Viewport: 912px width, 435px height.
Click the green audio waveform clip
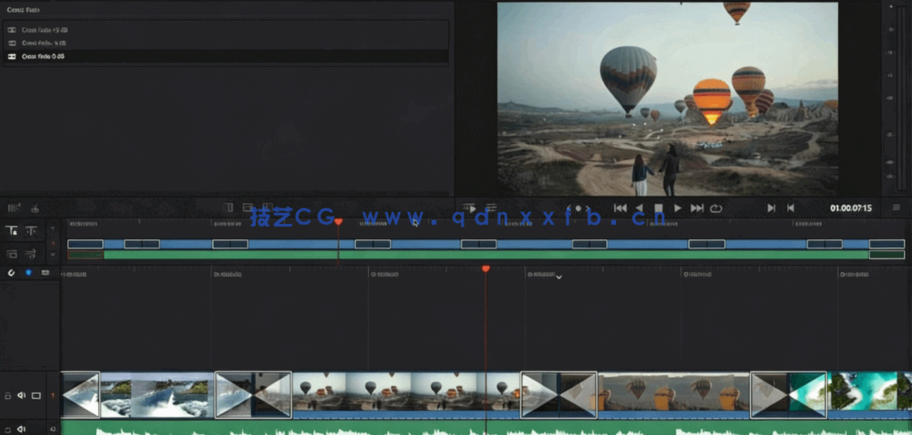coord(486,428)
